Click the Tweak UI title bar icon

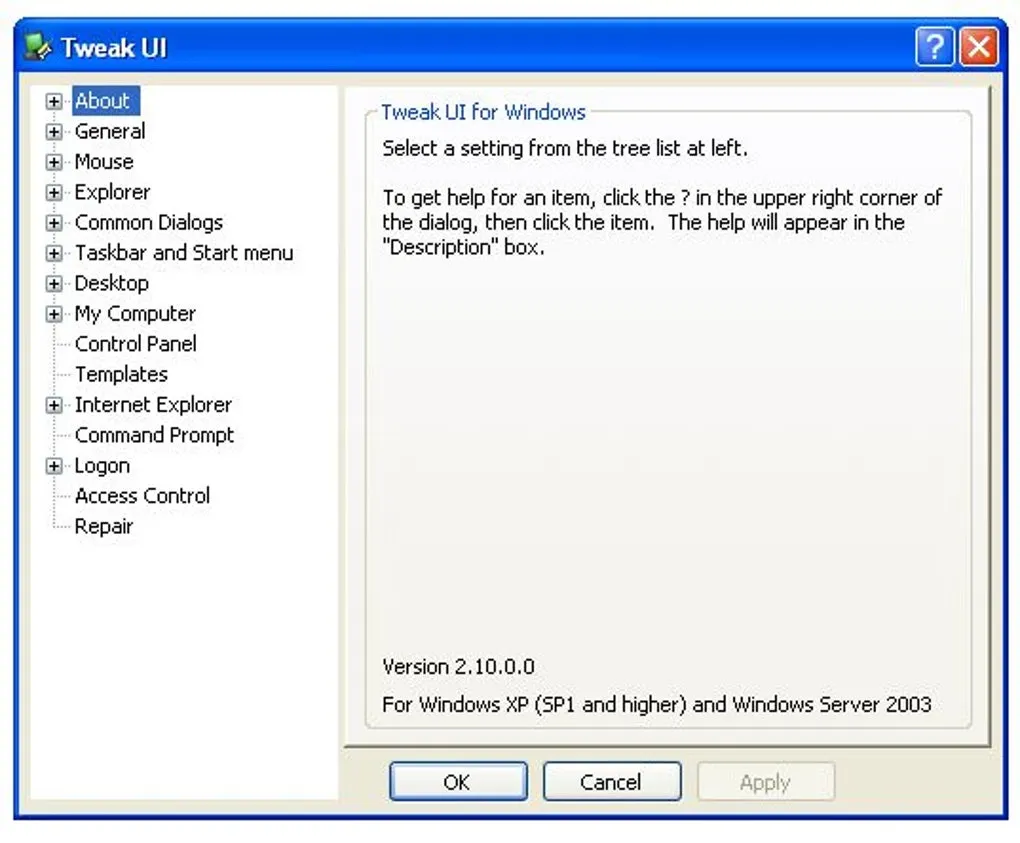37,48
